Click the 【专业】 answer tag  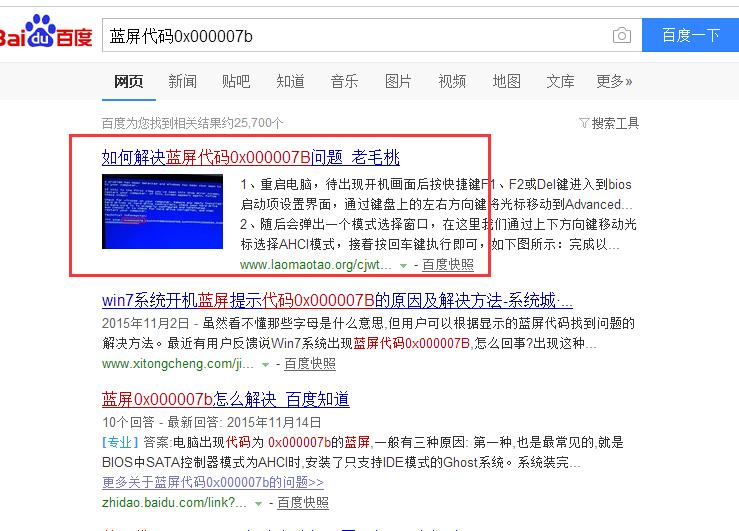pos(120,442)
